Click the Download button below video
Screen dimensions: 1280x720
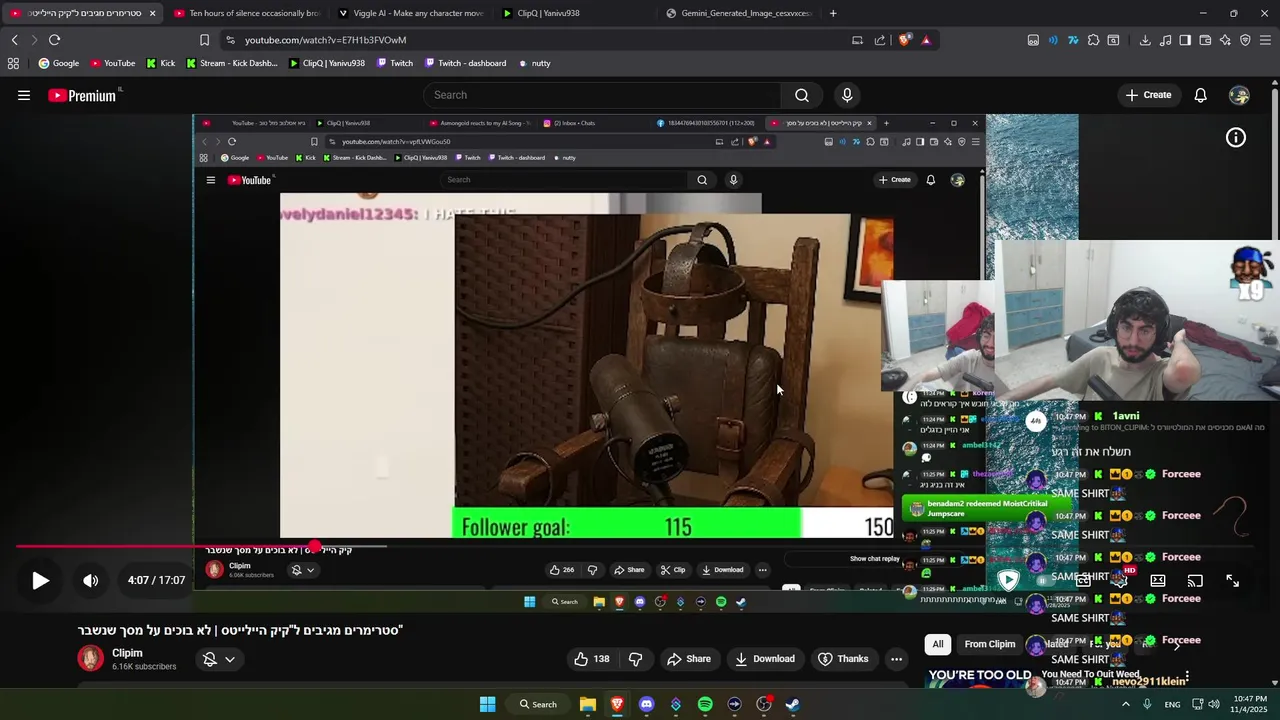[765, 659]
